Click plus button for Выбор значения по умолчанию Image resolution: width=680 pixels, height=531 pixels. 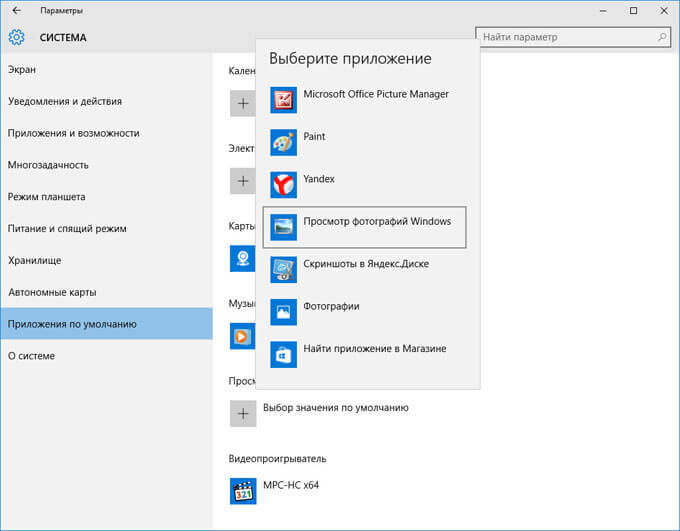[243, 413]
